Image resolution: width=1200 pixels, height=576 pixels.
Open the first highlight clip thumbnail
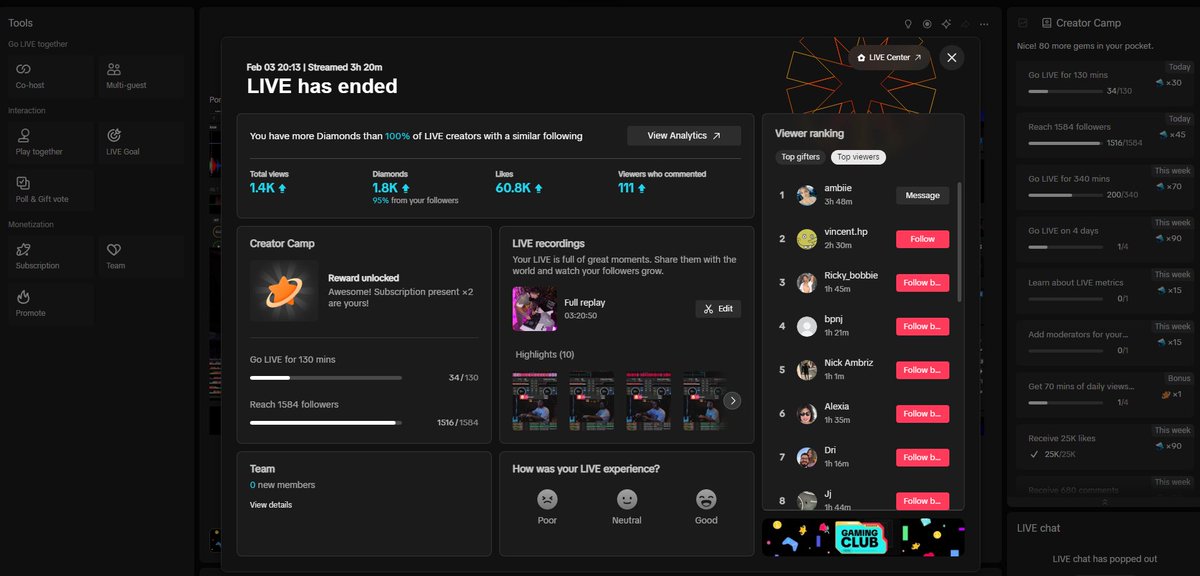coord(535,401)
